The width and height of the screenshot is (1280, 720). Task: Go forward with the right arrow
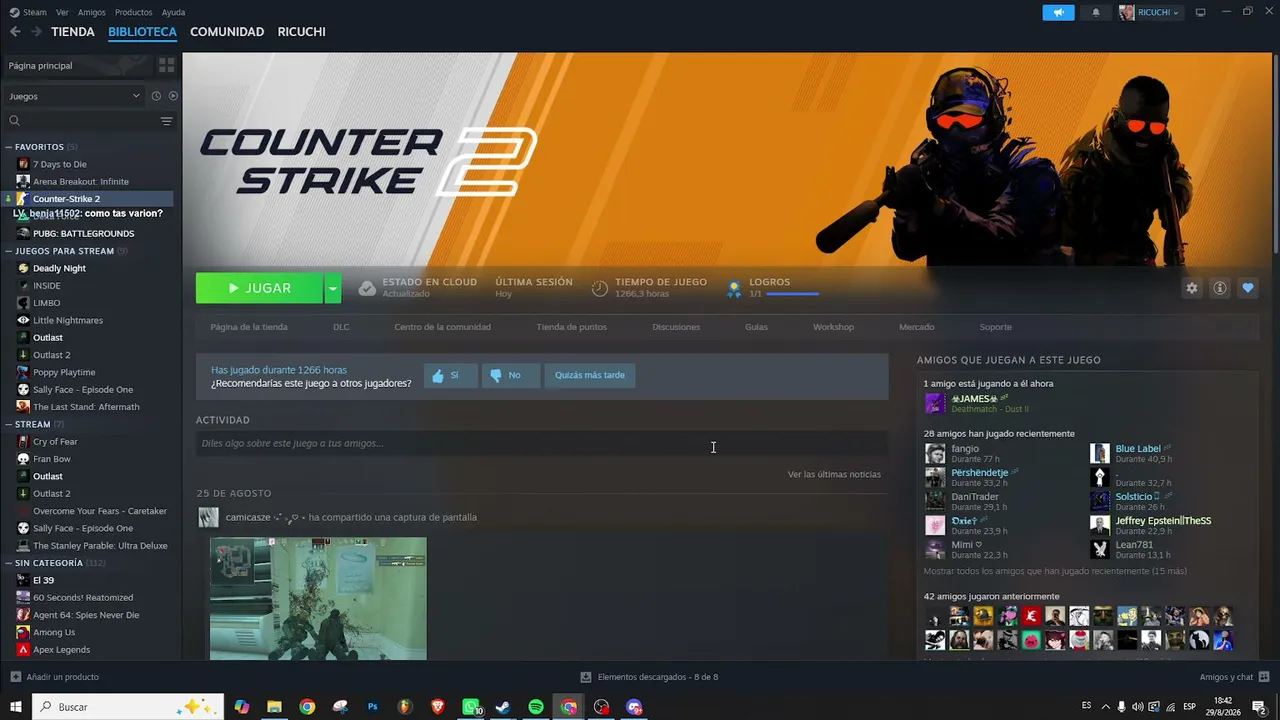pyautogui.click(x=36, y=32)
